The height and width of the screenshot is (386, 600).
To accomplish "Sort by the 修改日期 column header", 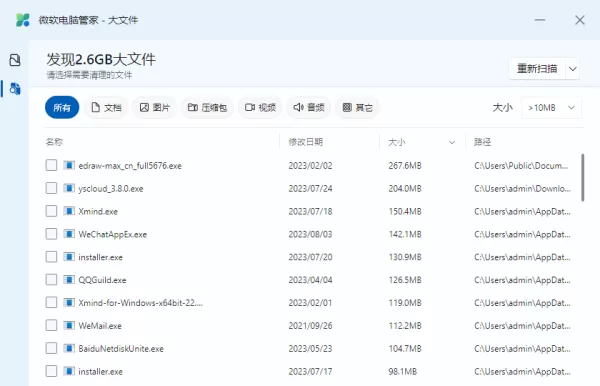I will coord(305,142).
